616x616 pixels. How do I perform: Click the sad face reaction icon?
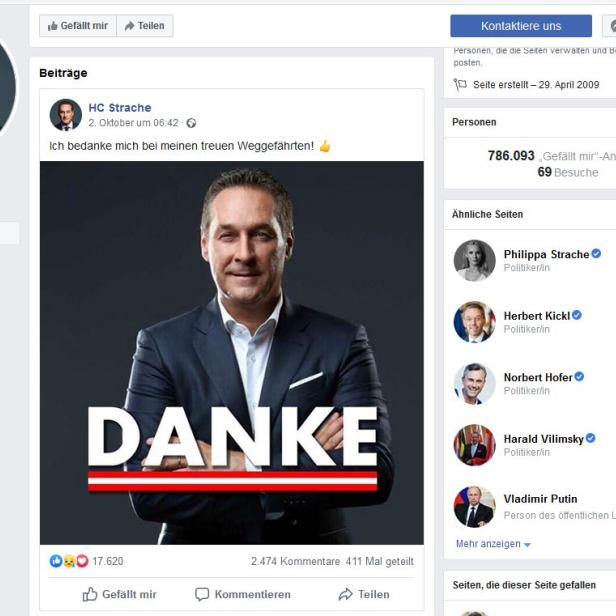(69, 561)
